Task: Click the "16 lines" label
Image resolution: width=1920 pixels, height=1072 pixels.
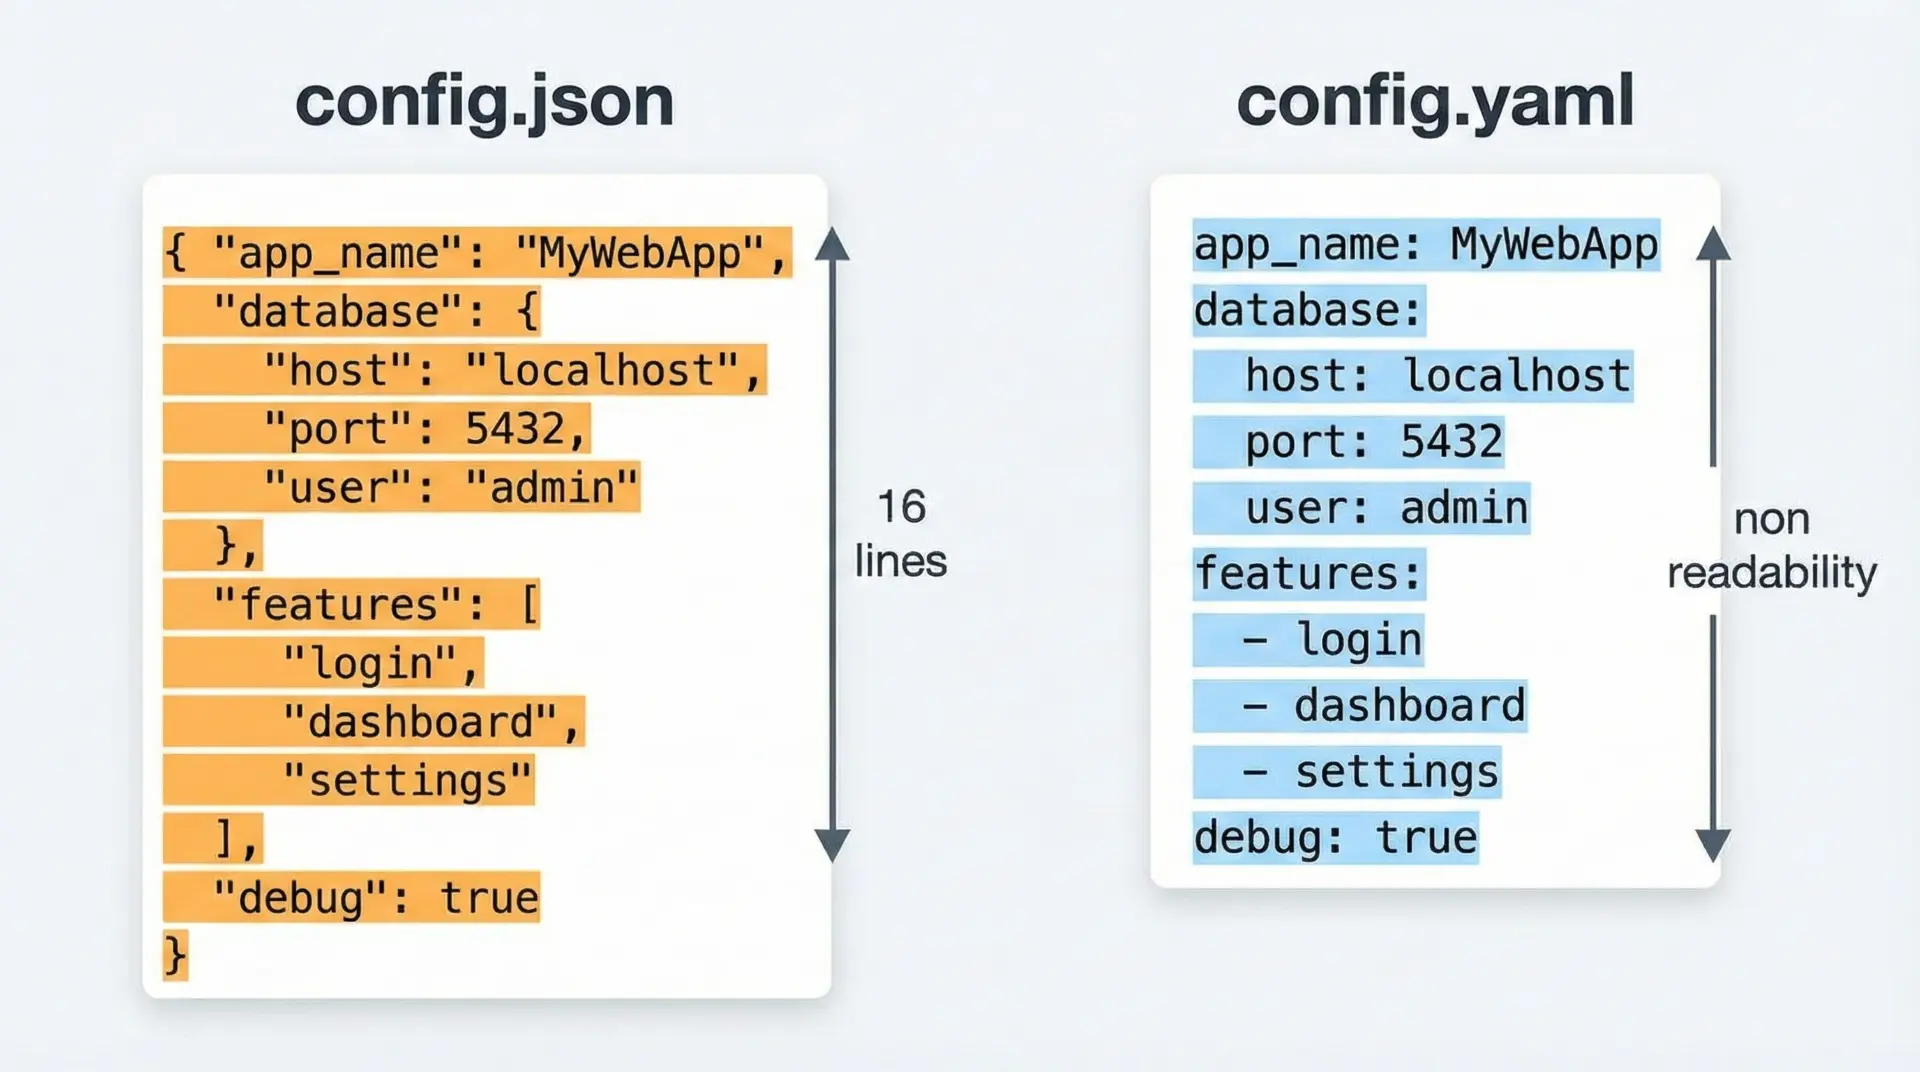Action: 900,534
